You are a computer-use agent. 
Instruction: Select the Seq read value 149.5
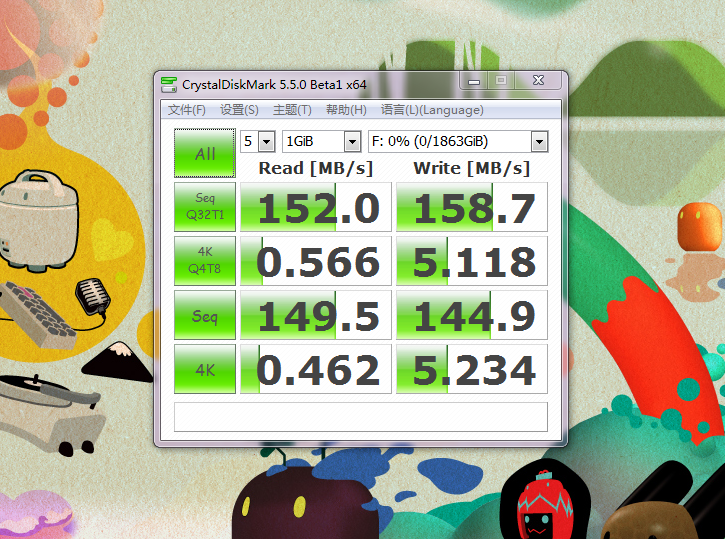pyautogui.click(x=316, y=315)
